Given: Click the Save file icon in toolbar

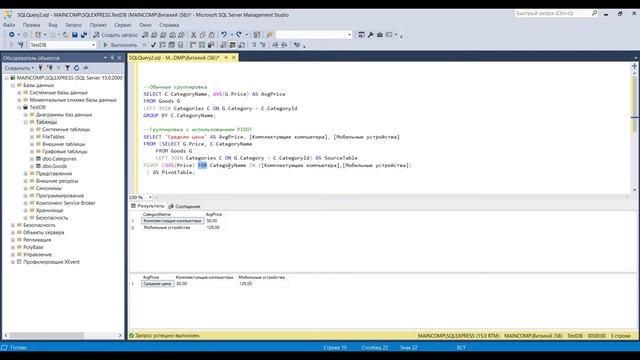Looking at the screenshot, I should pos(75,35).
